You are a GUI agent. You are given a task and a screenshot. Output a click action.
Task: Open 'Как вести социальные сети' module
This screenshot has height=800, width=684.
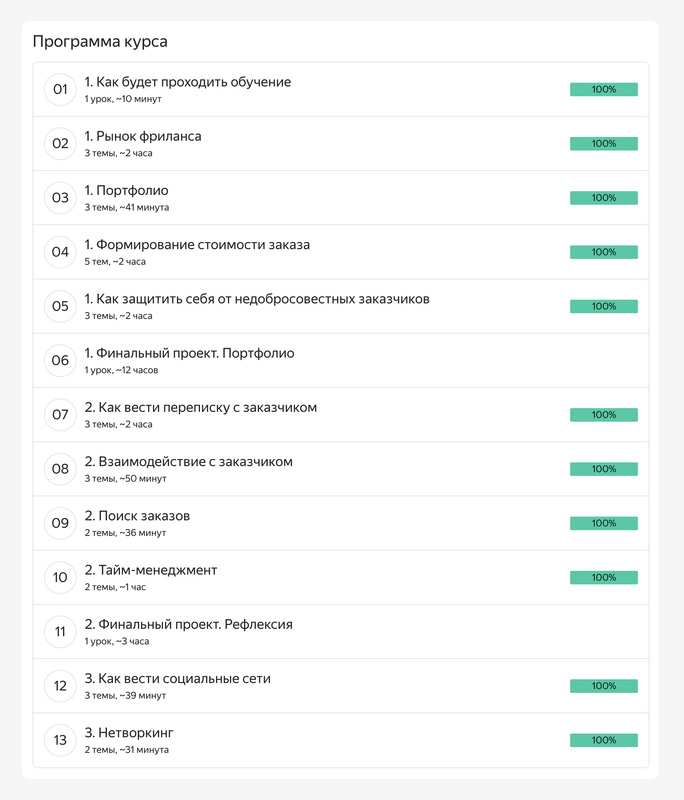tap(177, 679)
